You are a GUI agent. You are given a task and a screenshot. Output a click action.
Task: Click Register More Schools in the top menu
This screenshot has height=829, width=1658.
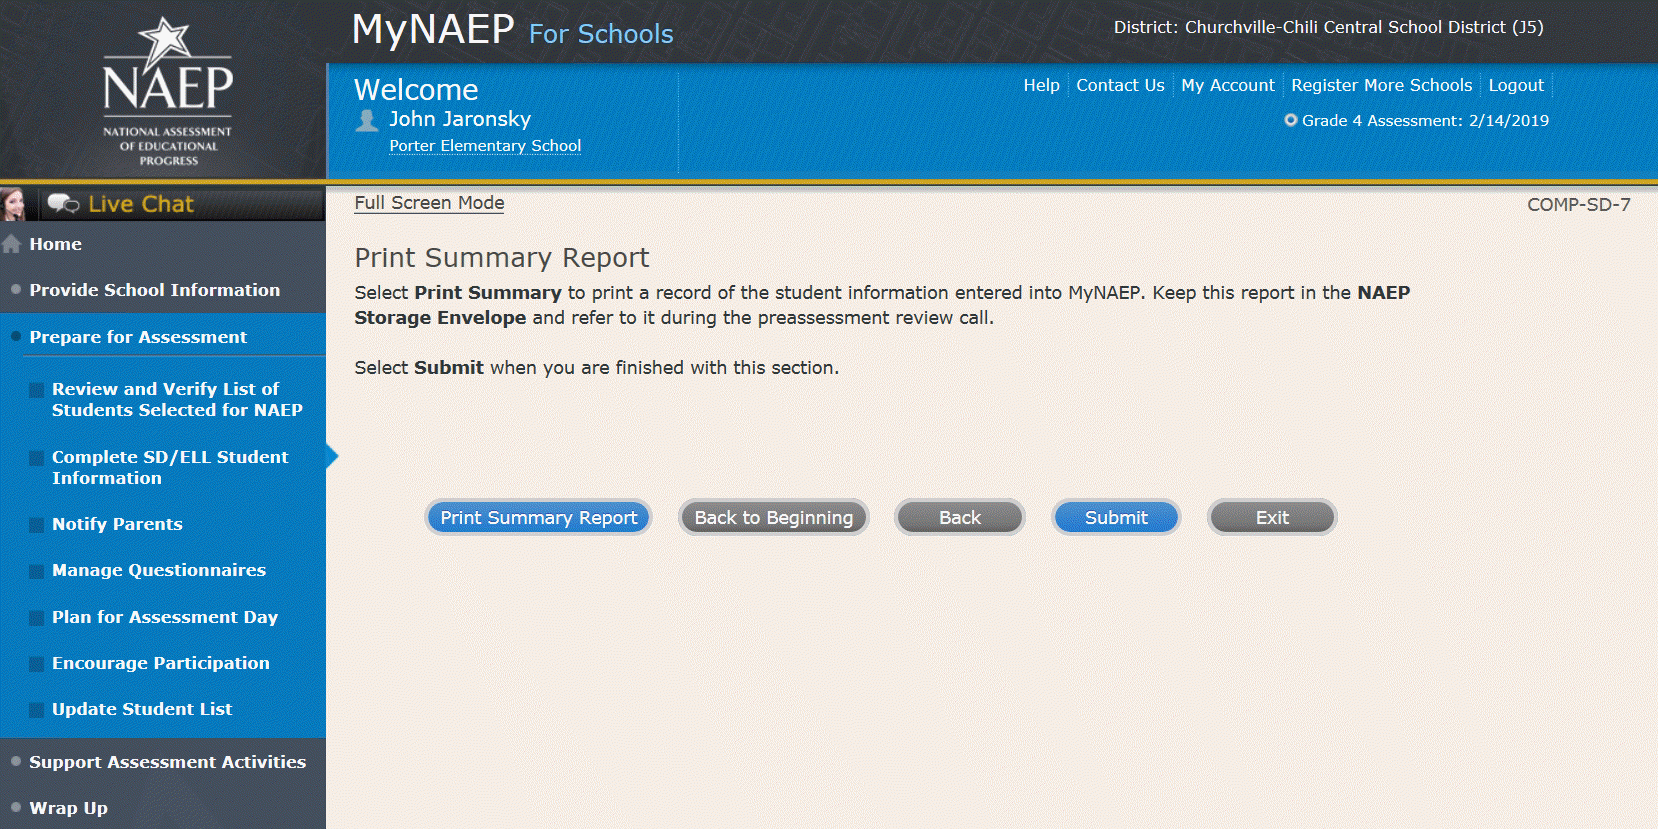tap(1381, 86)
